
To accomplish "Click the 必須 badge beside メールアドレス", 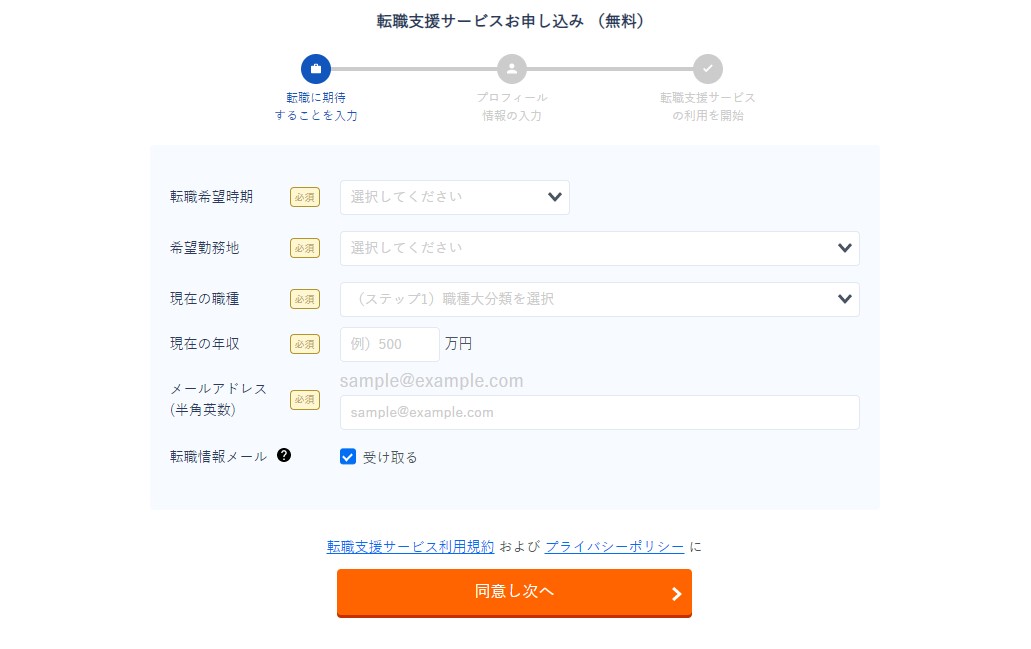I will pos(305,400).
